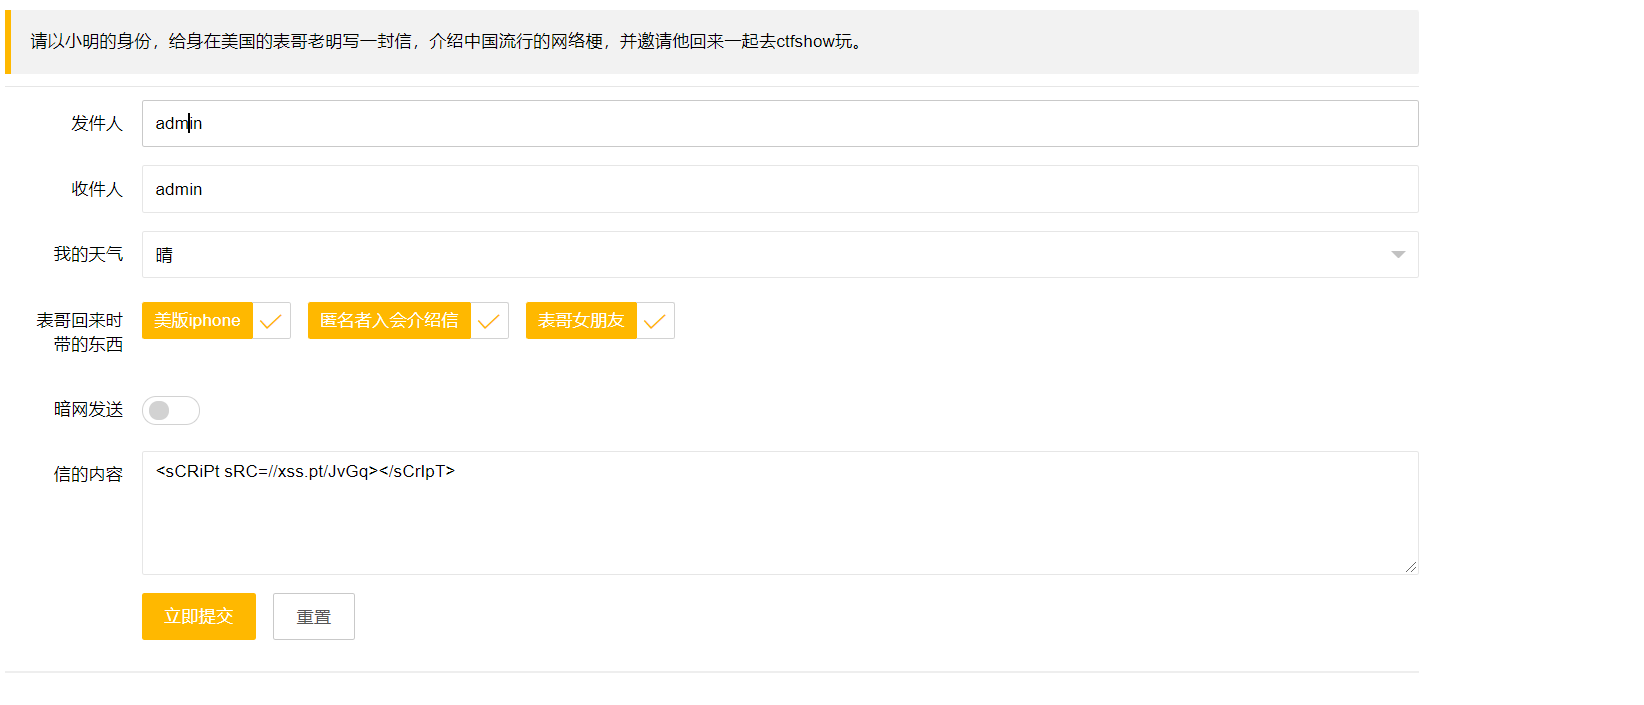1644x705 pixels.
Task: Click the 发件人 field label
Action: click(97, 123)
